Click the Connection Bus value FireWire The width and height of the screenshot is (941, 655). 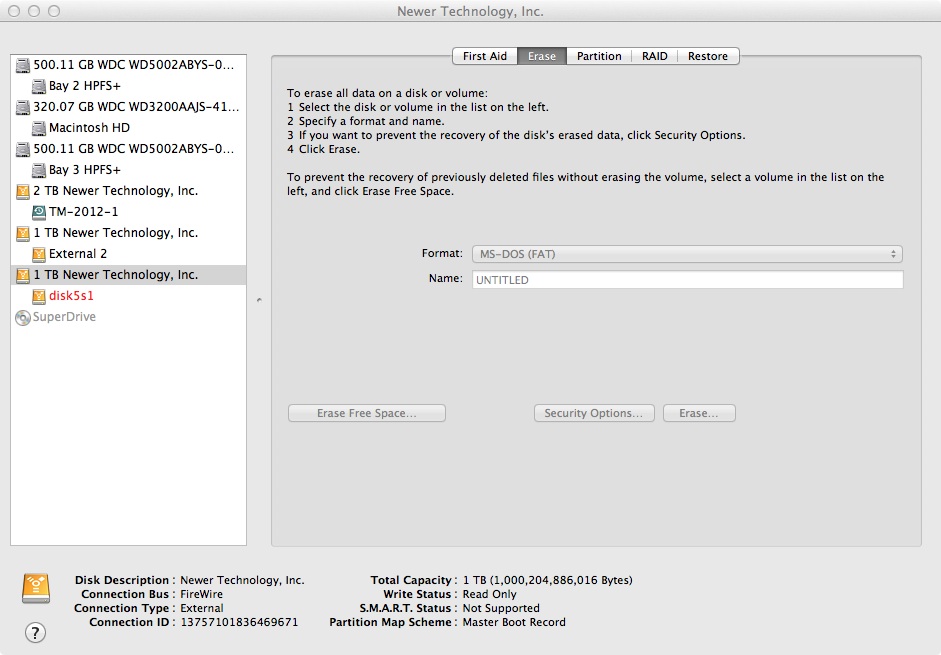click(201, 594)
